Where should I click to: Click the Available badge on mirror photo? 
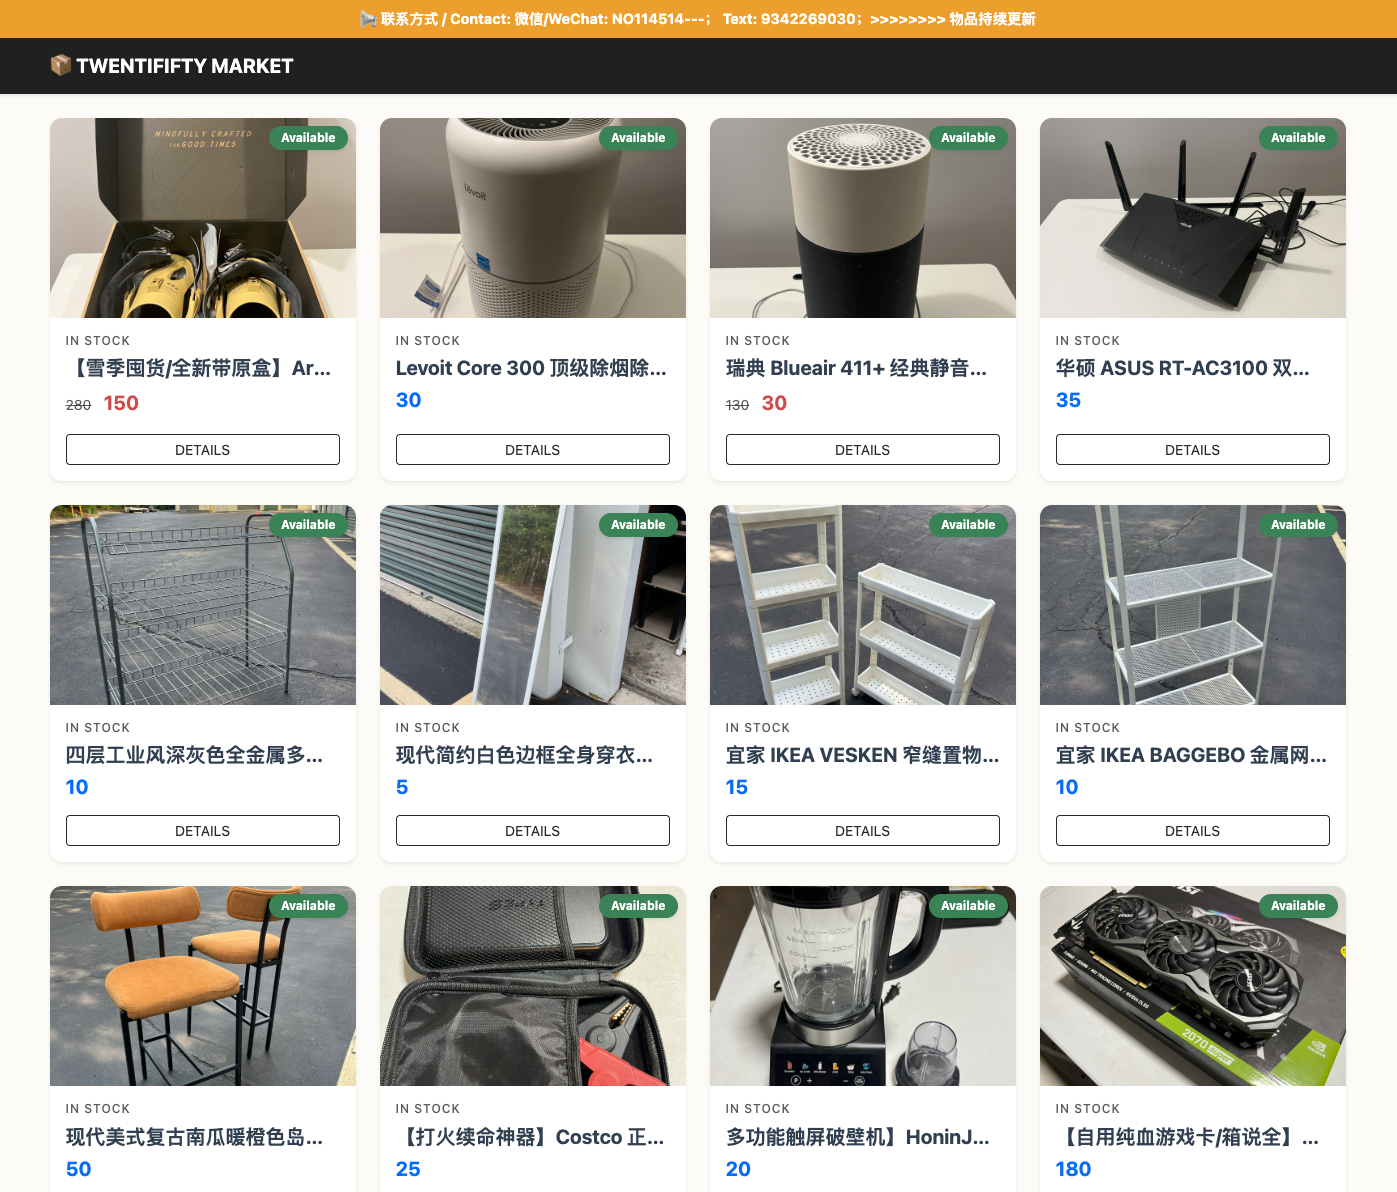pyautogui.click(x=638, y=525)
